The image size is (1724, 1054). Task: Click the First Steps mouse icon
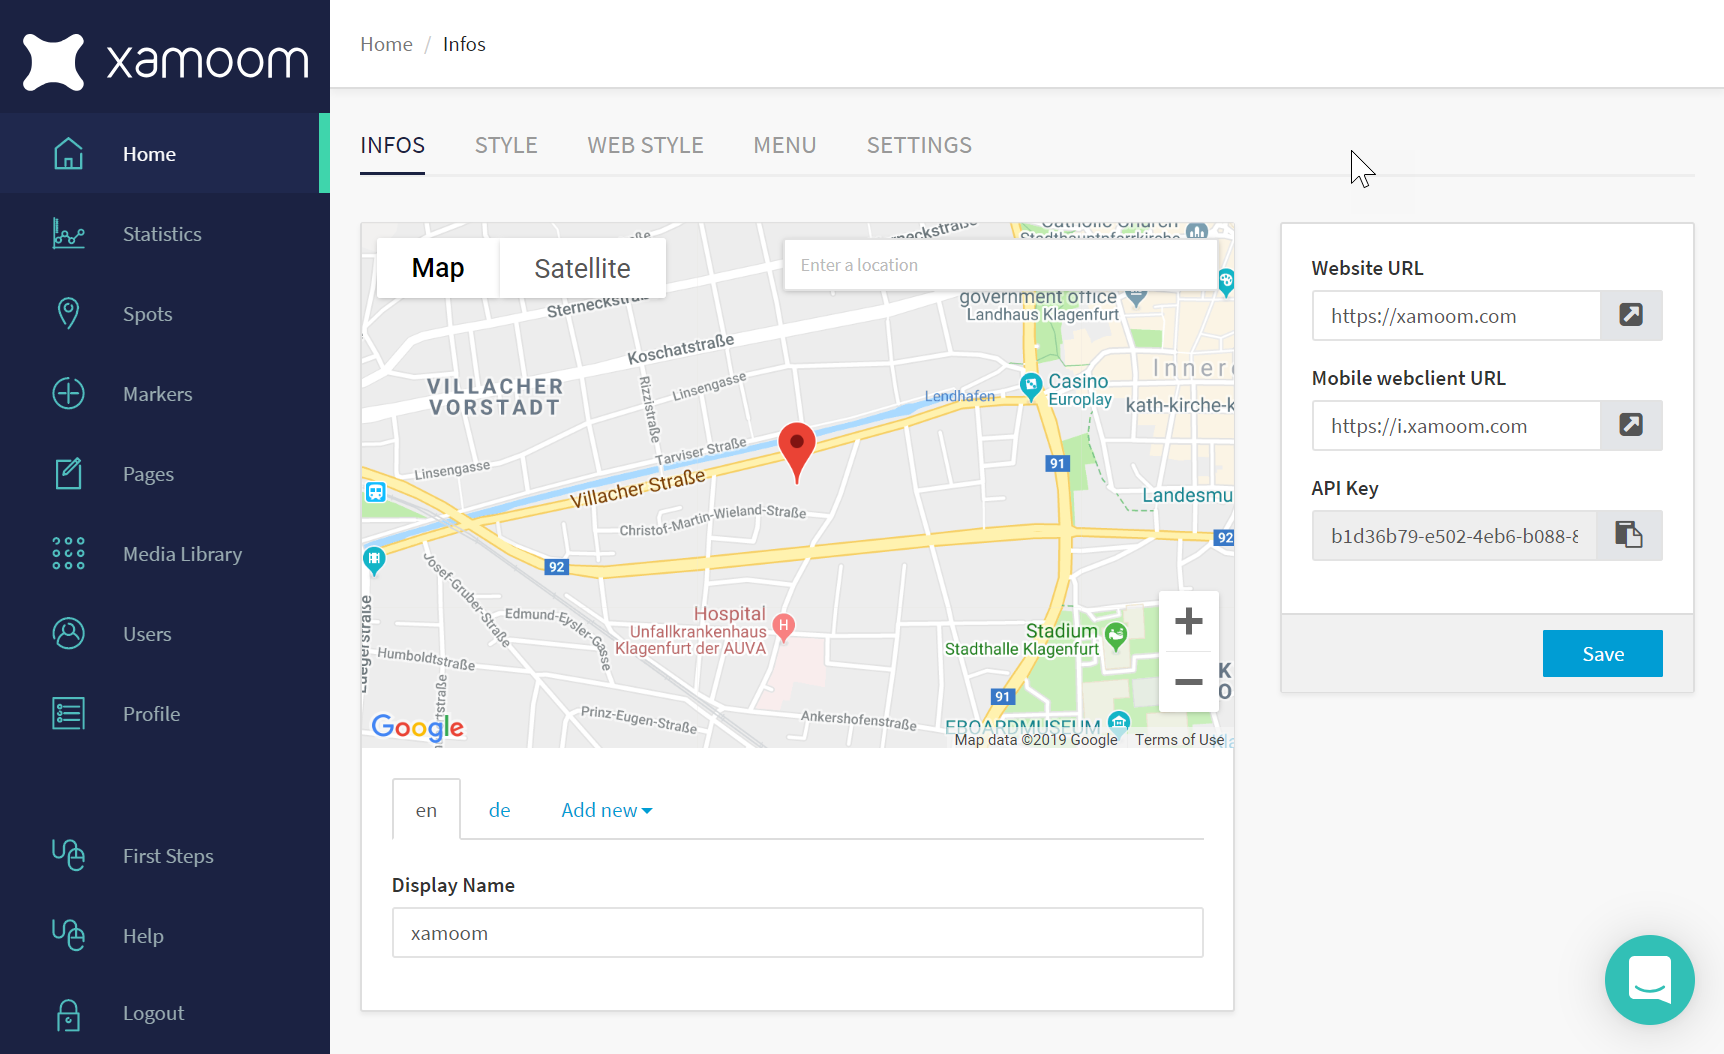coord(68,855)
